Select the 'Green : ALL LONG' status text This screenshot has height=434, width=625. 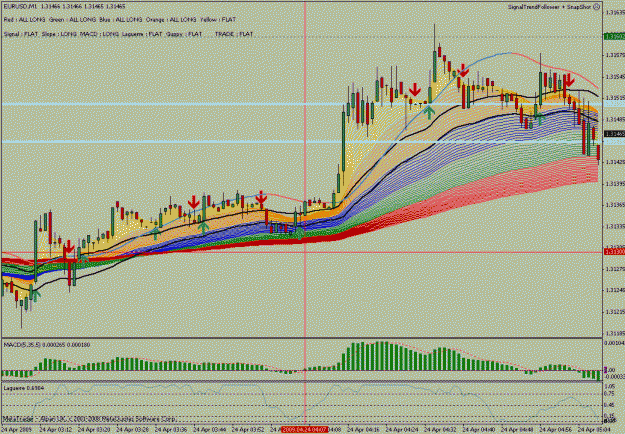[72, 20]
